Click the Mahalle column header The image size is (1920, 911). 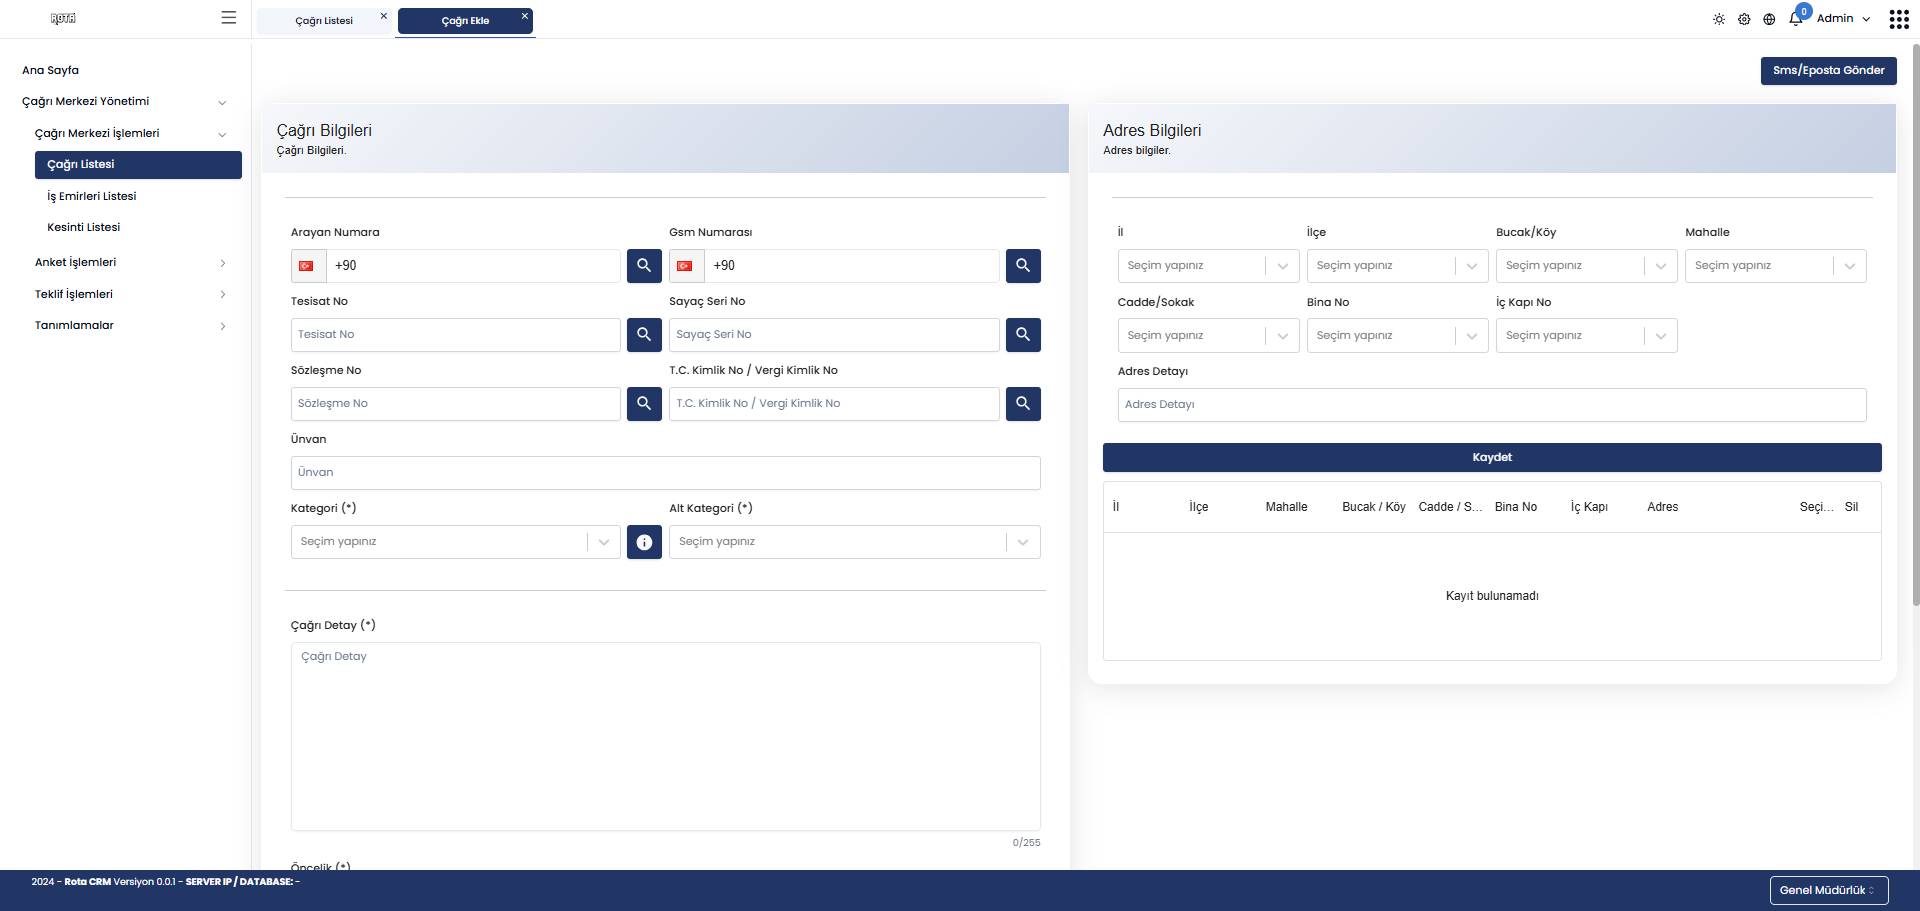pyautogui.click(x=1286, y=508)
